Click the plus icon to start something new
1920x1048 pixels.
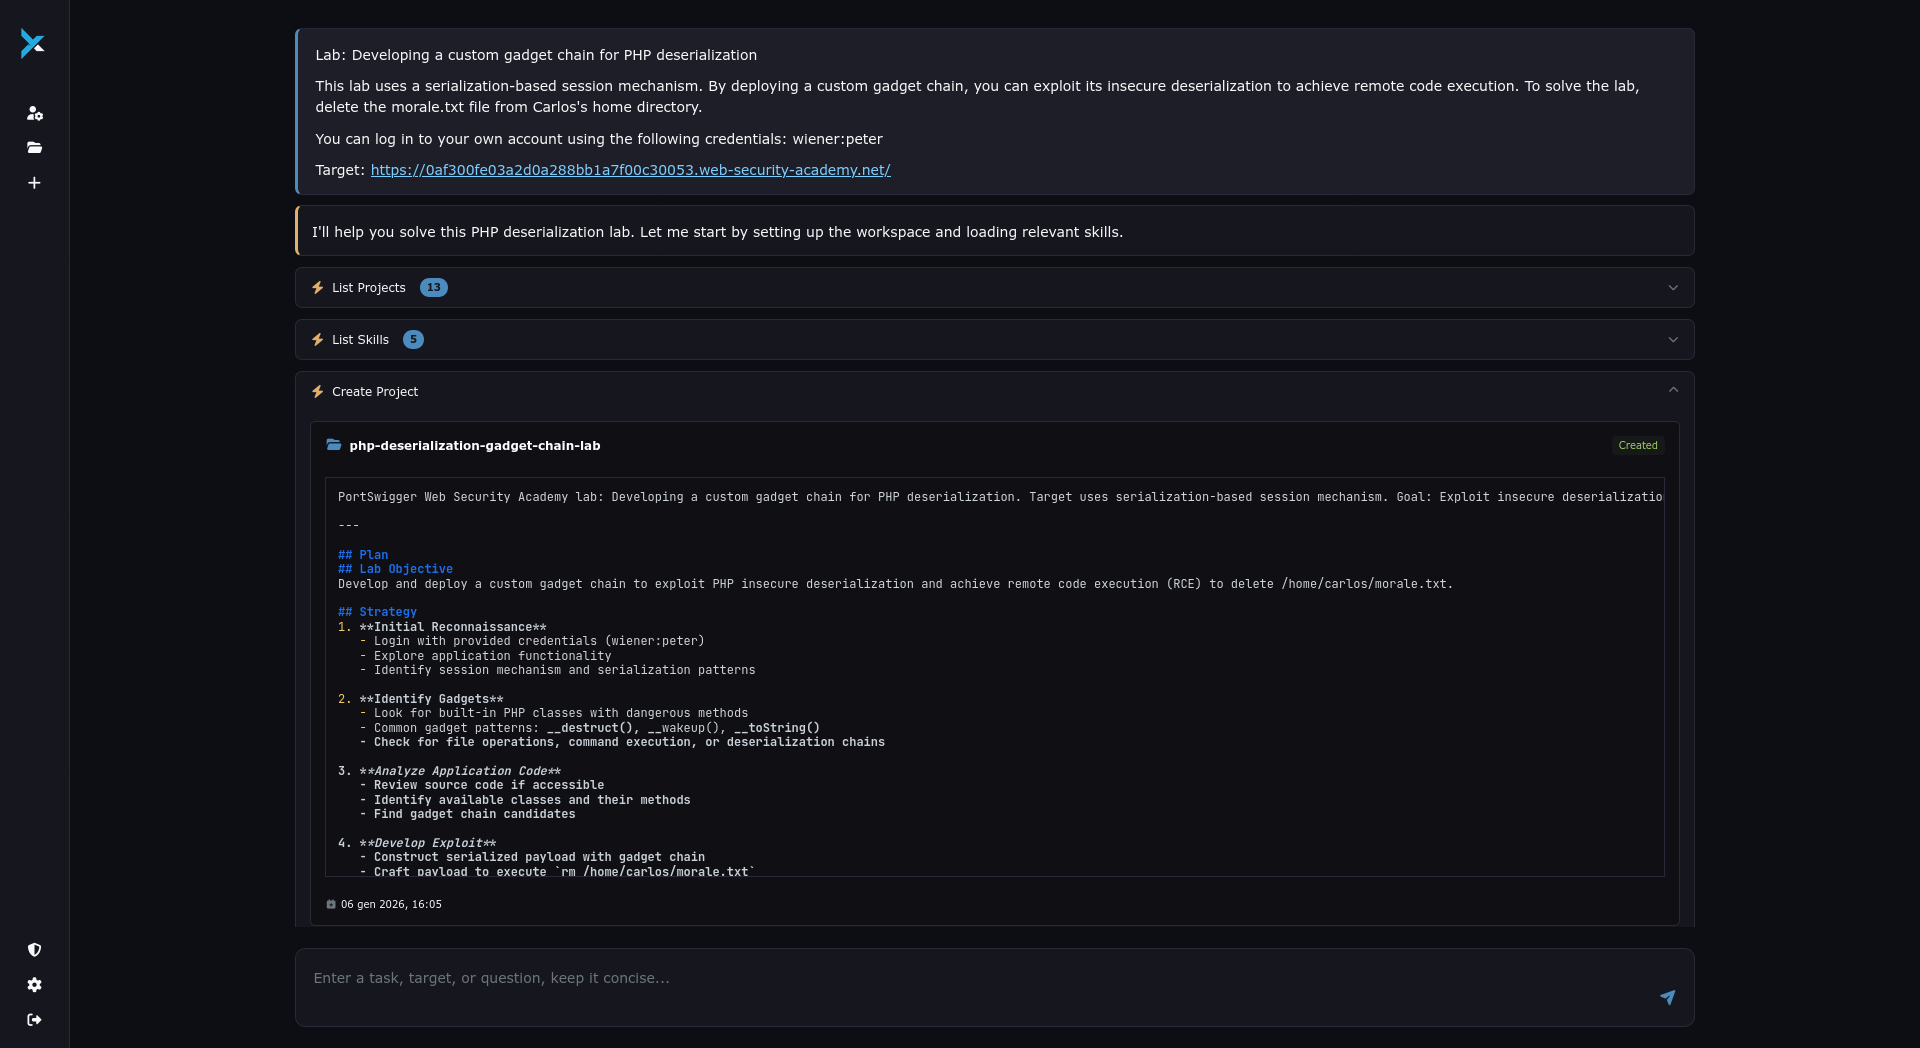point(34,183)
